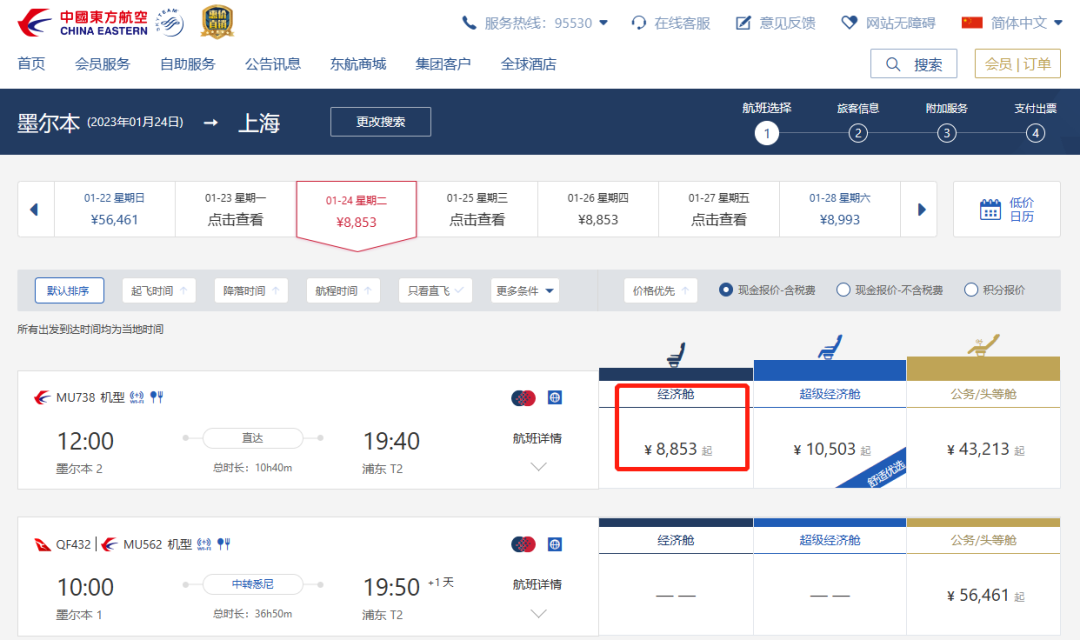The width and height of the screenshot is (1080, 640).
Task: Expand service hotline 95530 dropdown
Action: (x=604, y=23)
